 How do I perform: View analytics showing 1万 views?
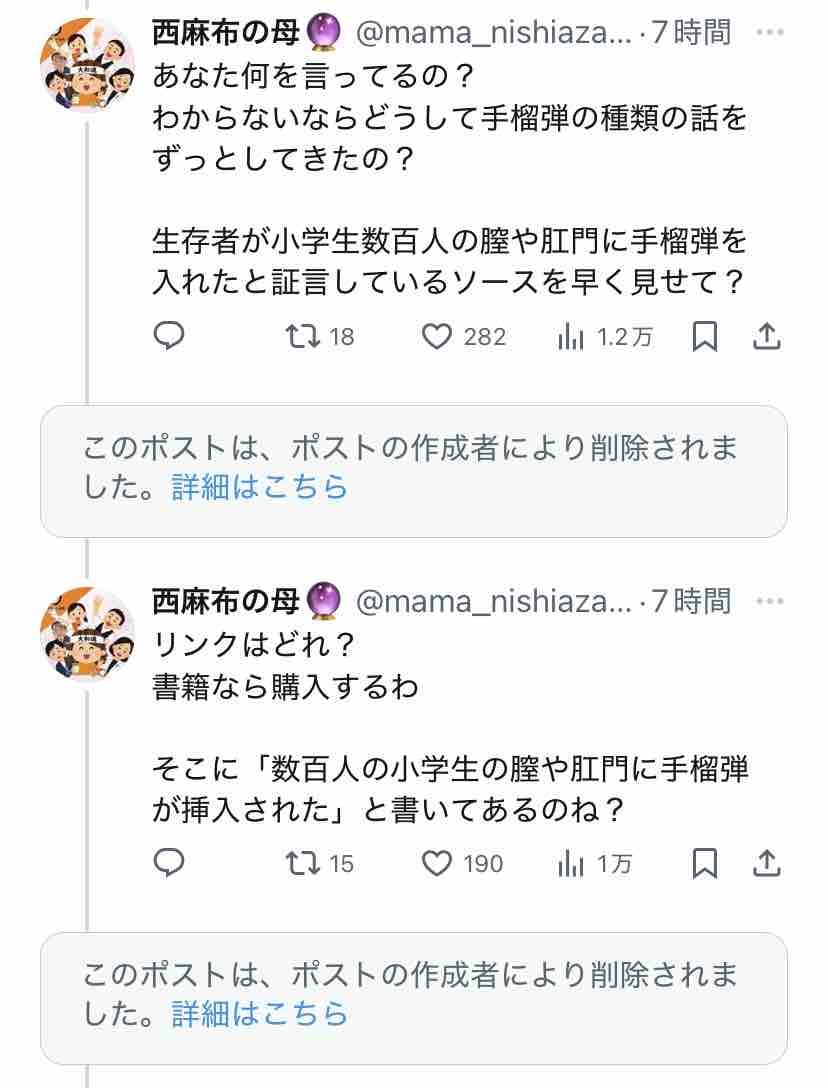pyautogui.click(x=595, y=864)
